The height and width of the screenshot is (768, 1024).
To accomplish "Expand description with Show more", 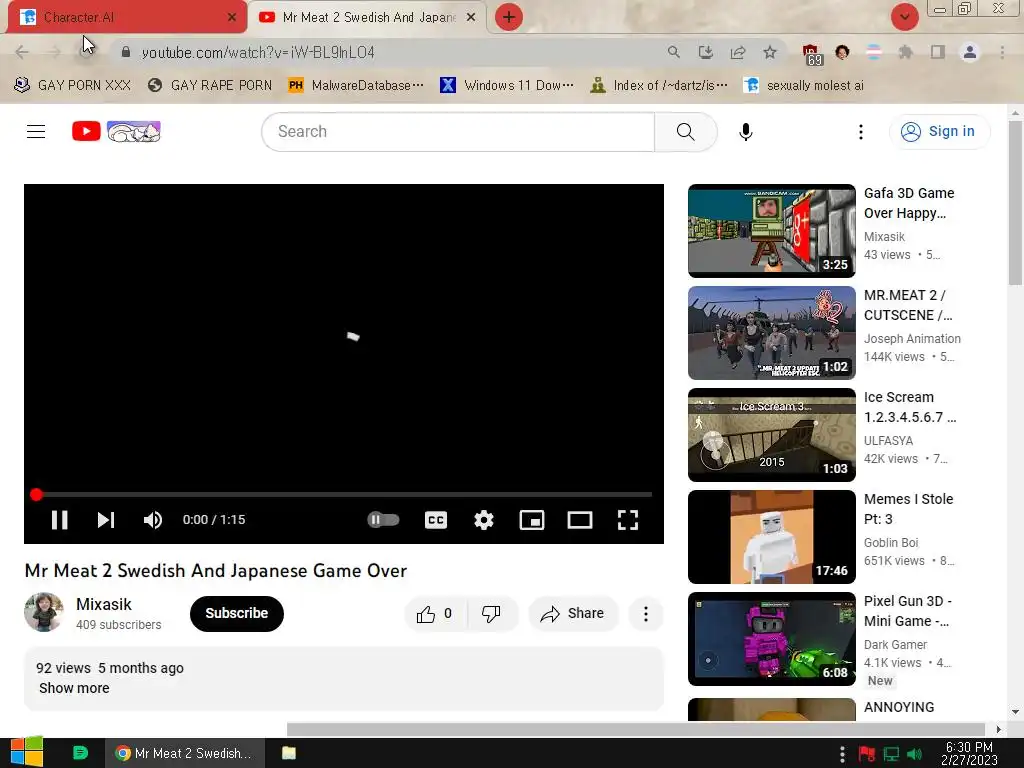I will tap(74, 688).
